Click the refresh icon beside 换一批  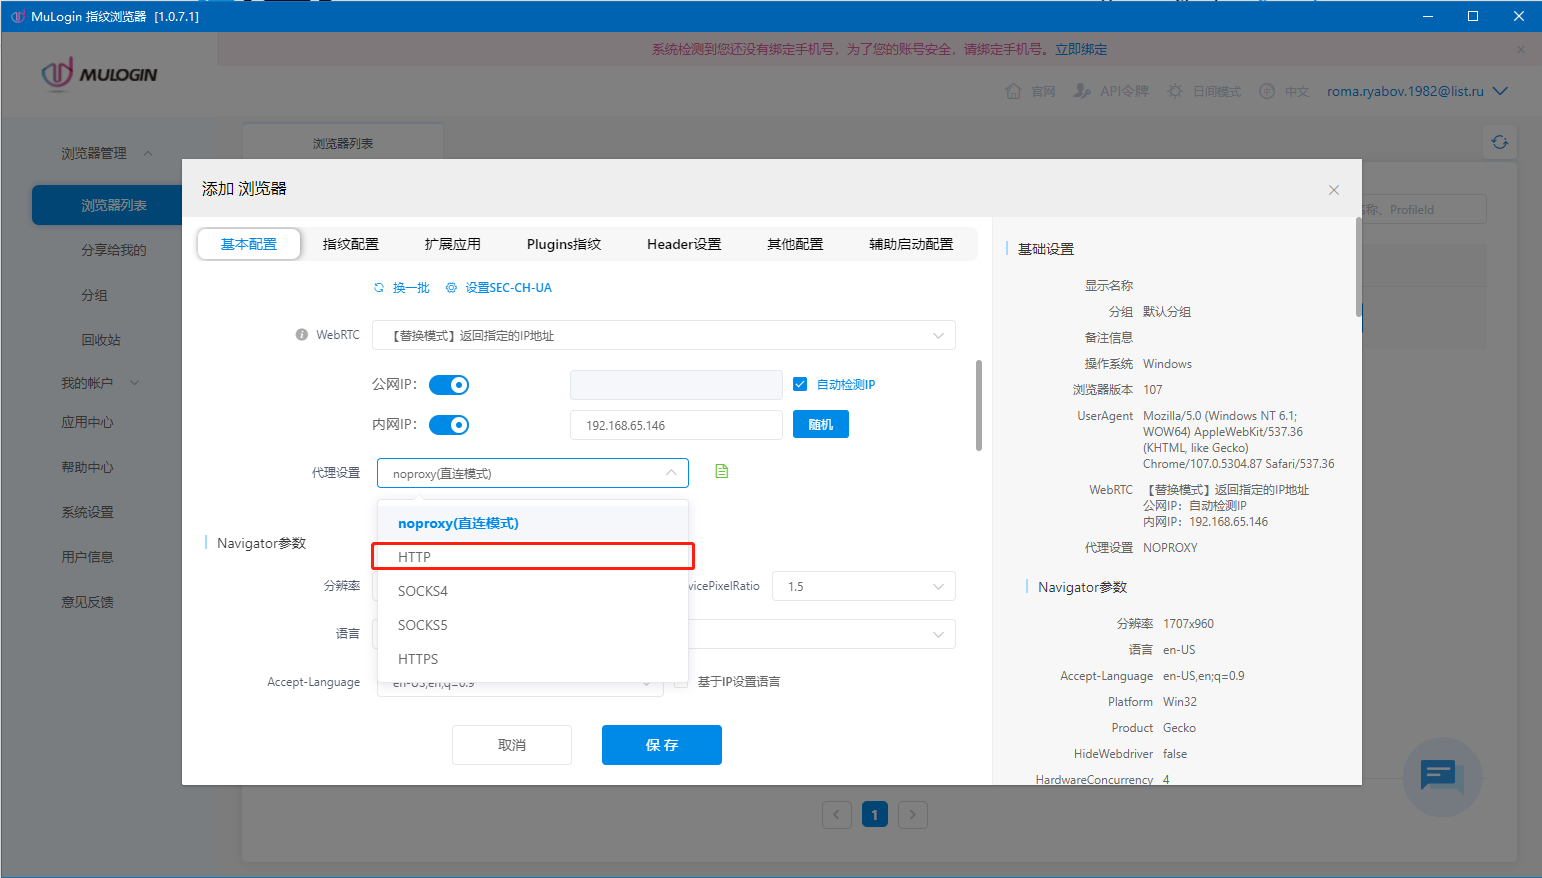tap(379, 288)
